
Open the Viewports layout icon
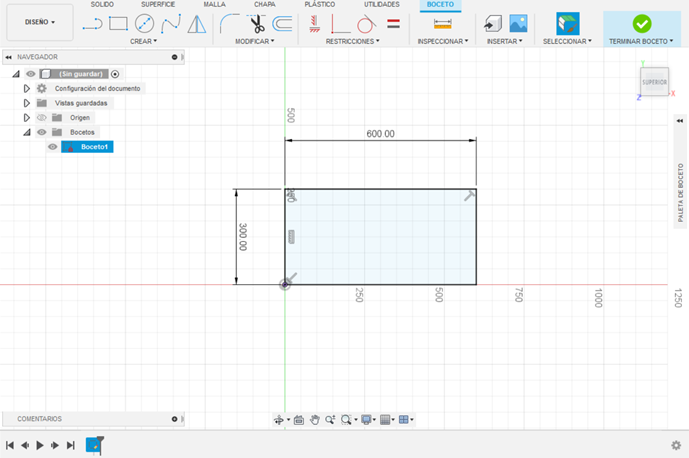[403, 420]
